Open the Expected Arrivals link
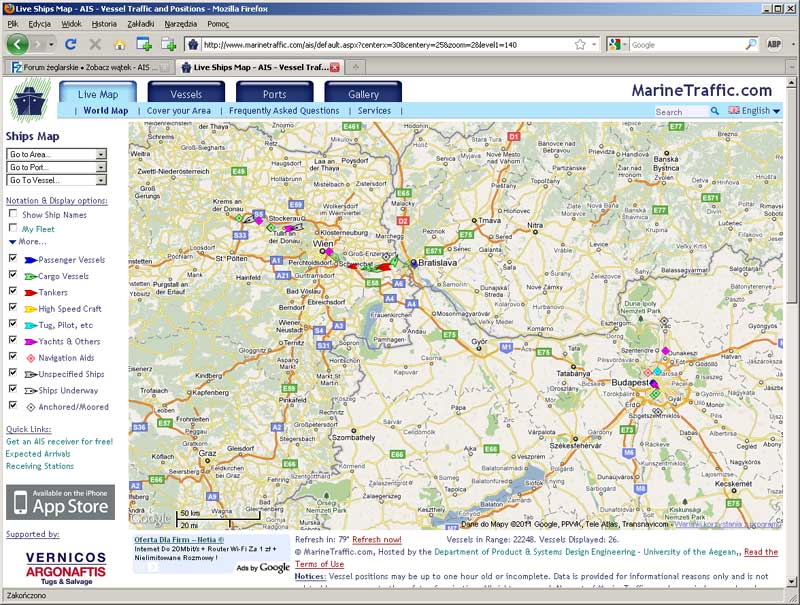 click(x=38, y=454)
